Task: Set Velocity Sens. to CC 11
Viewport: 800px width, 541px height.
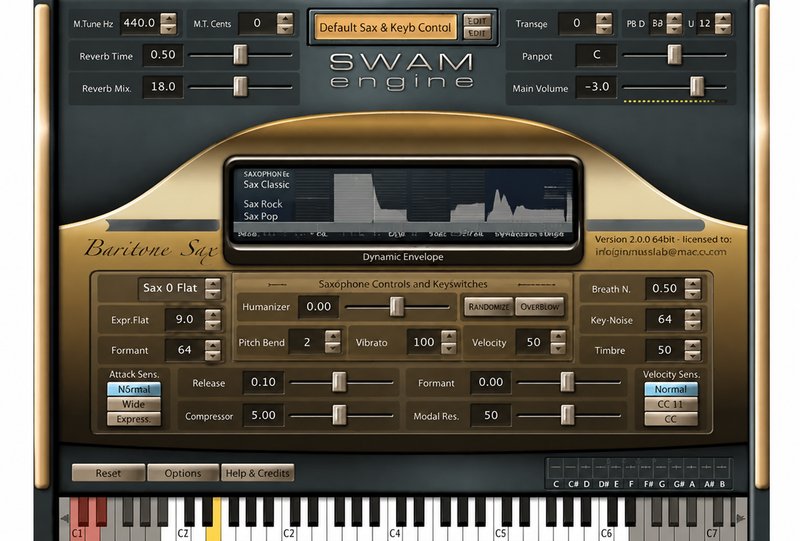Action: pyautogui.click(x=670, y=404)
